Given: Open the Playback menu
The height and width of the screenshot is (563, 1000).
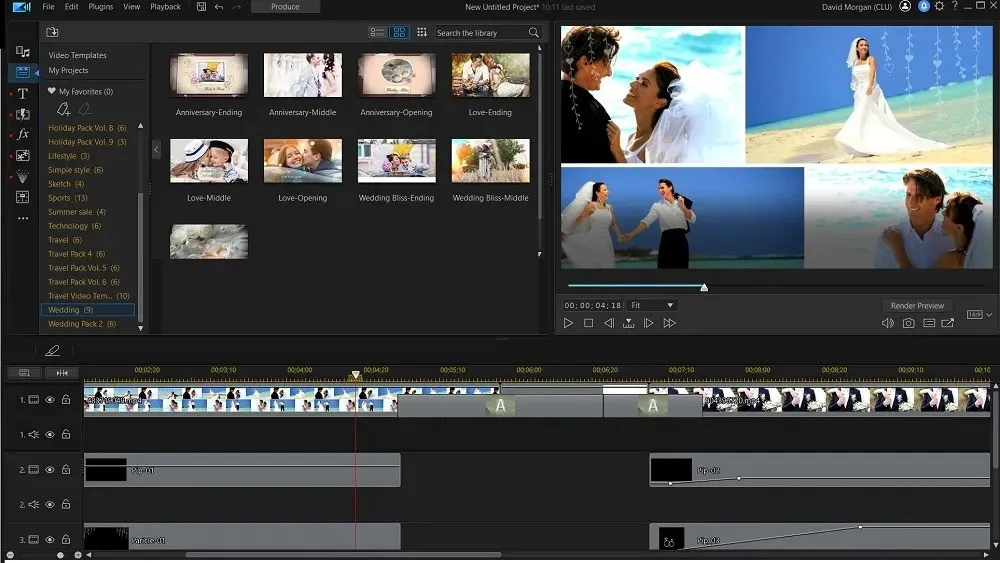Looking at the screenshot, I should click(165, 7).
